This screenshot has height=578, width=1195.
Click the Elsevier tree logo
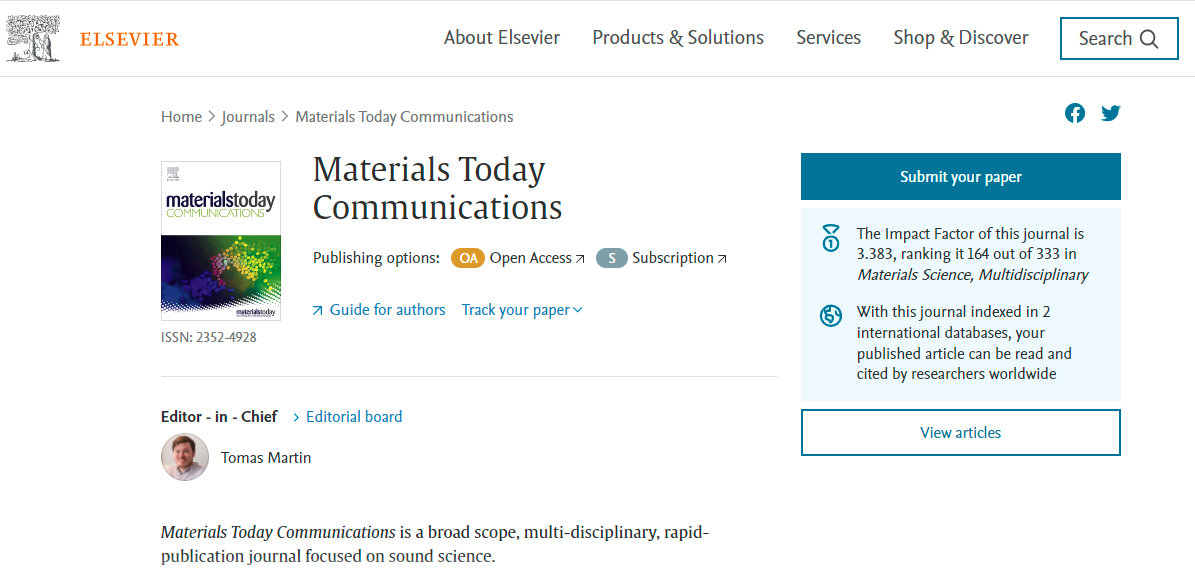(x=32, y=39)
